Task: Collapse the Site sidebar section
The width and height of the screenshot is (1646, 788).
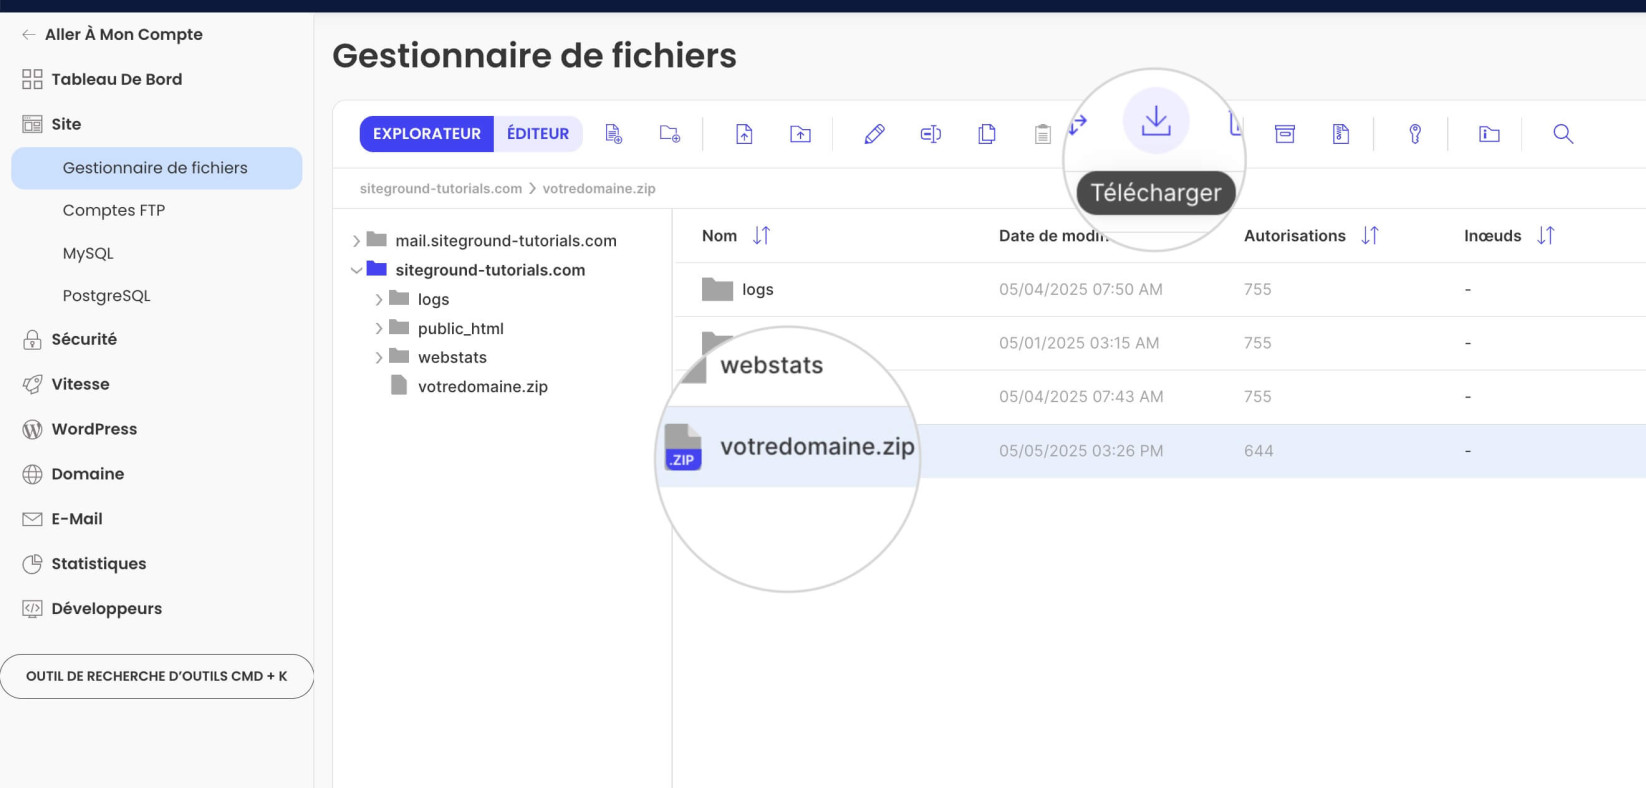Action: 66,124
